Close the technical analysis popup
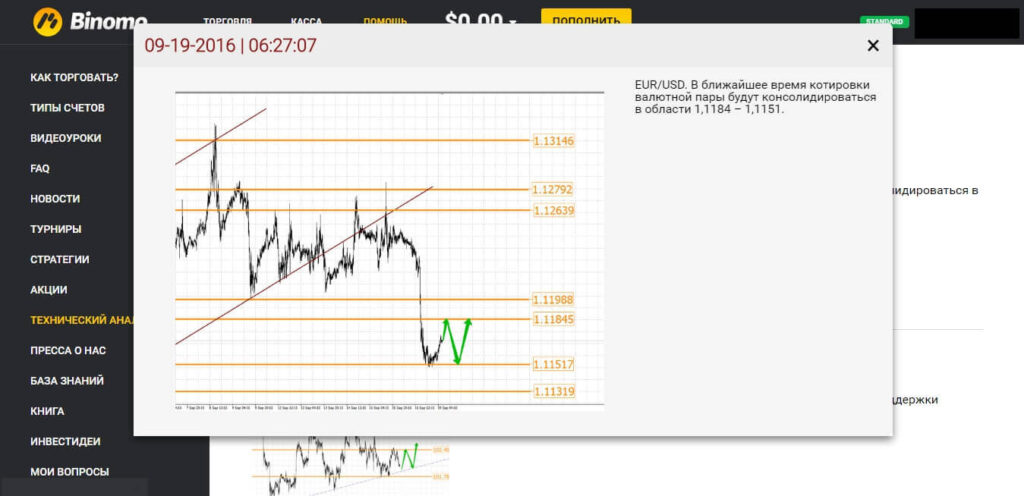 (872, 45)
